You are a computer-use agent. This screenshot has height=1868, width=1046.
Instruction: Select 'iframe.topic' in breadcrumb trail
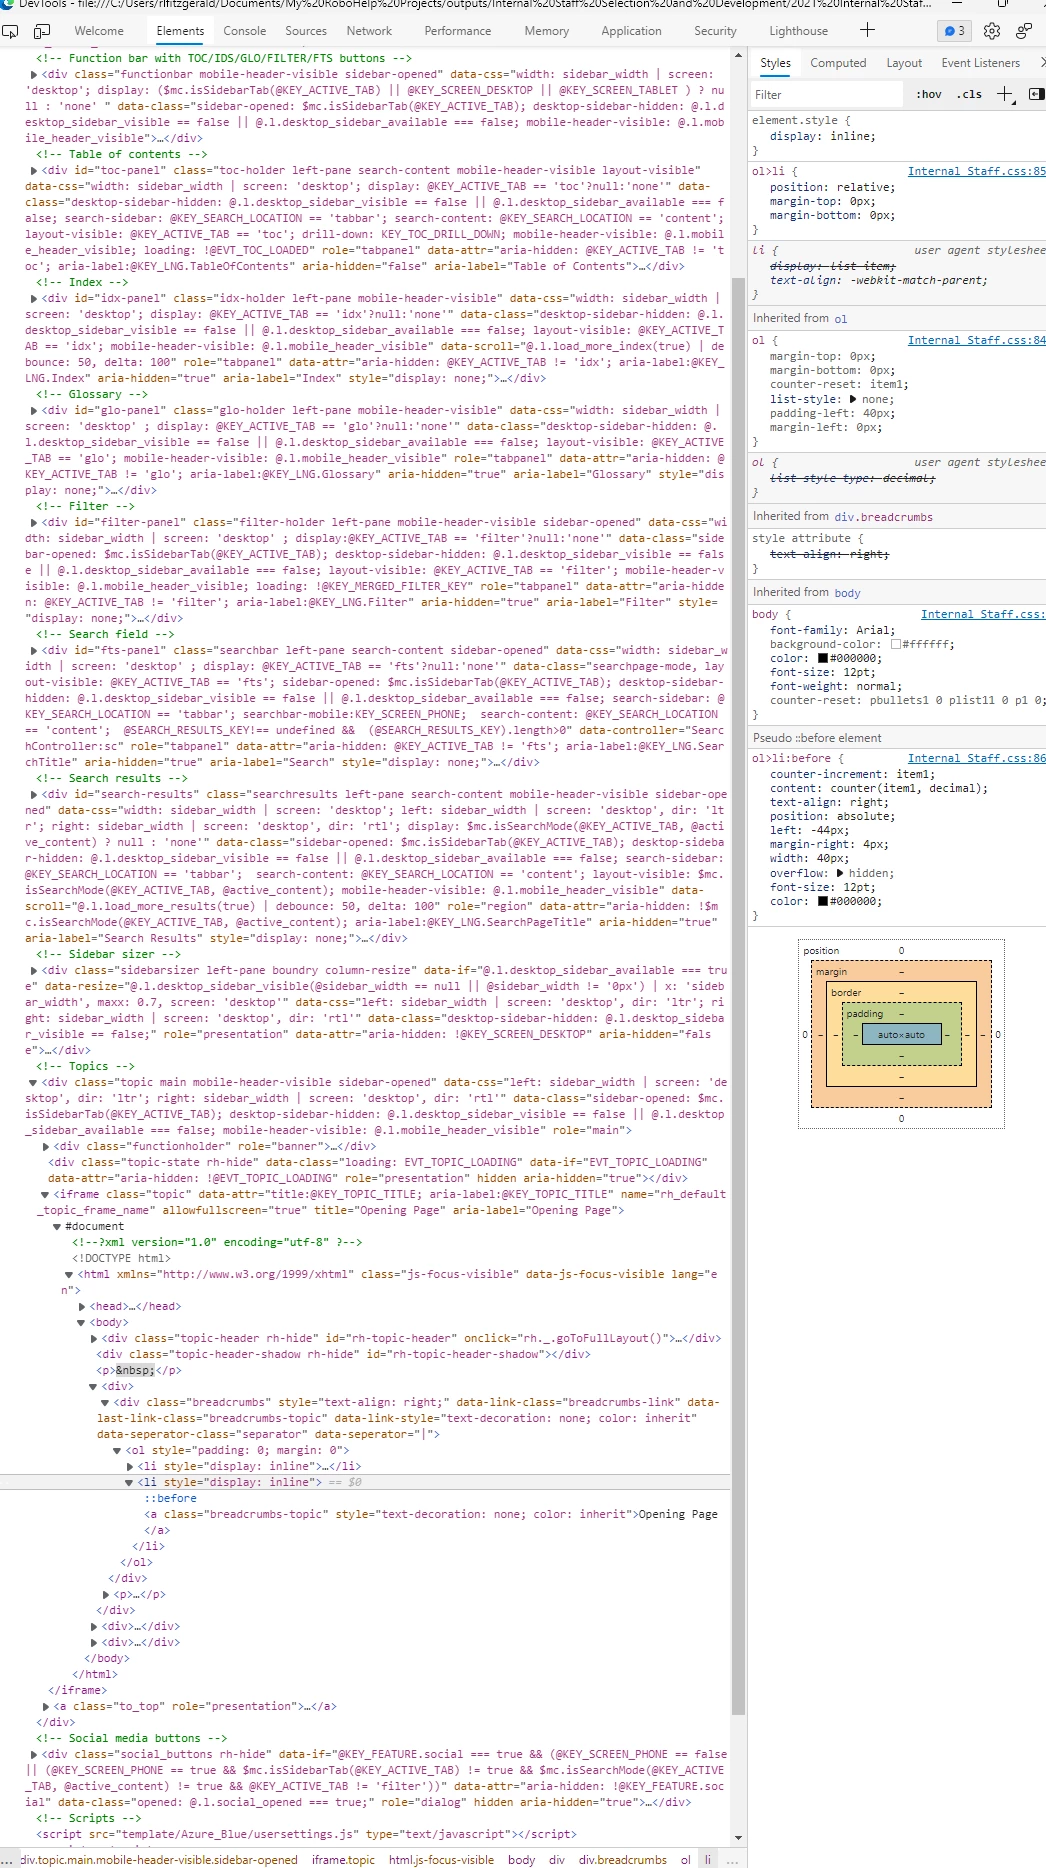343,1860
